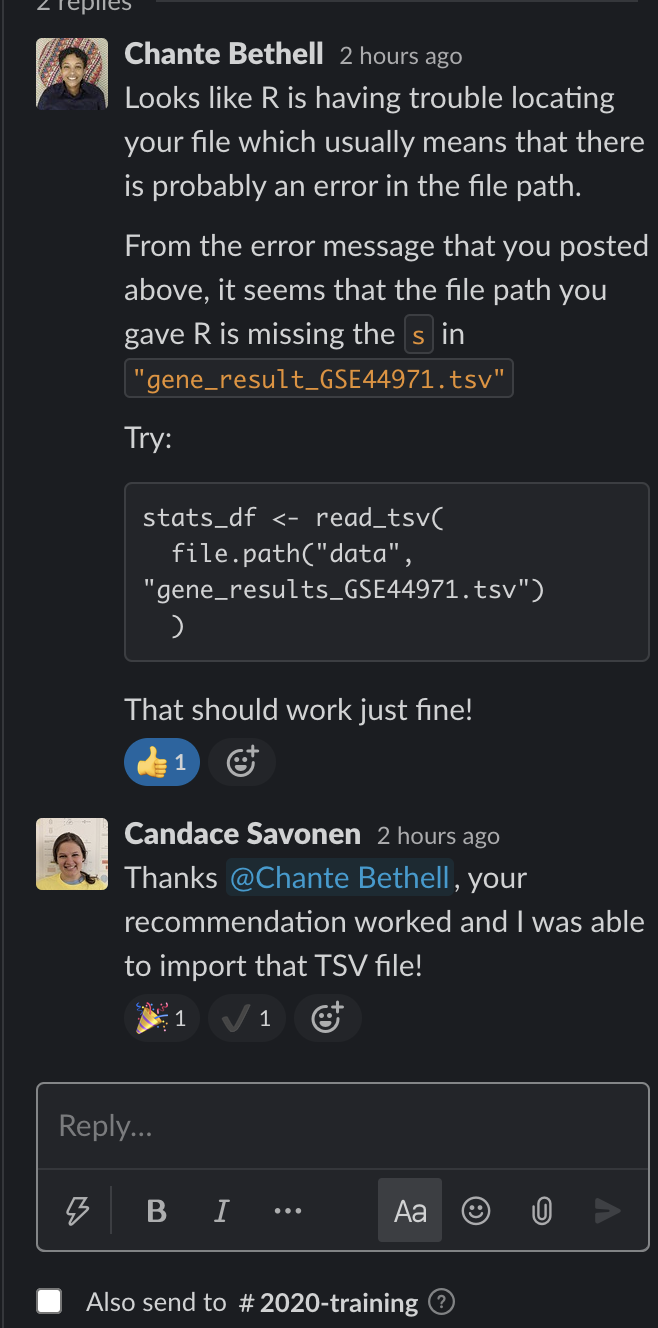The width and height of the screenshot is (658, 1328).
Task: Toggle bold formatting in reply box
Action: [x=157, y=1211]
